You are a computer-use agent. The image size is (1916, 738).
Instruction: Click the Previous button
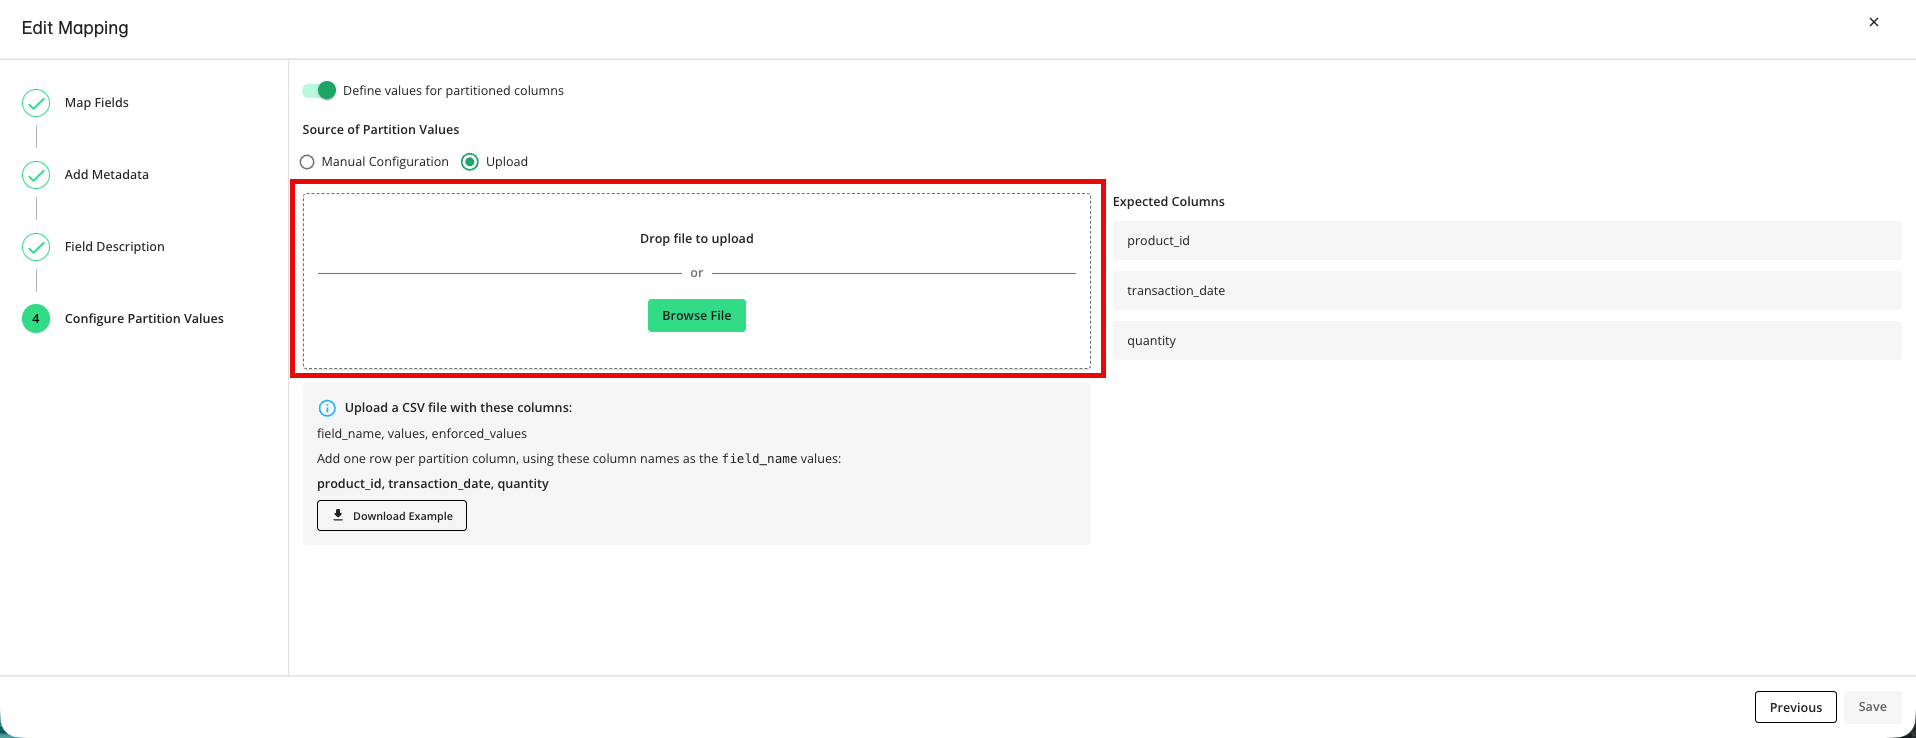[x=1796, y=707]
